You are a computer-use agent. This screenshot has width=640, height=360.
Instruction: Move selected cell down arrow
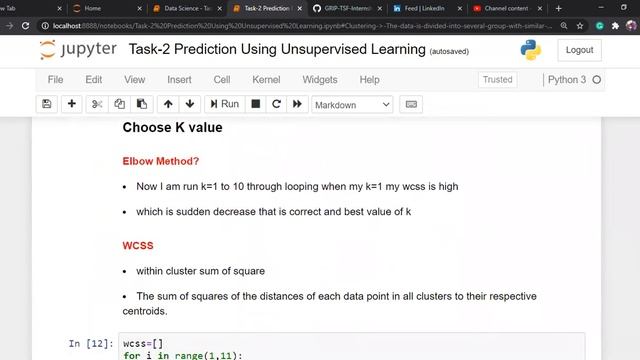coord(190,104)
